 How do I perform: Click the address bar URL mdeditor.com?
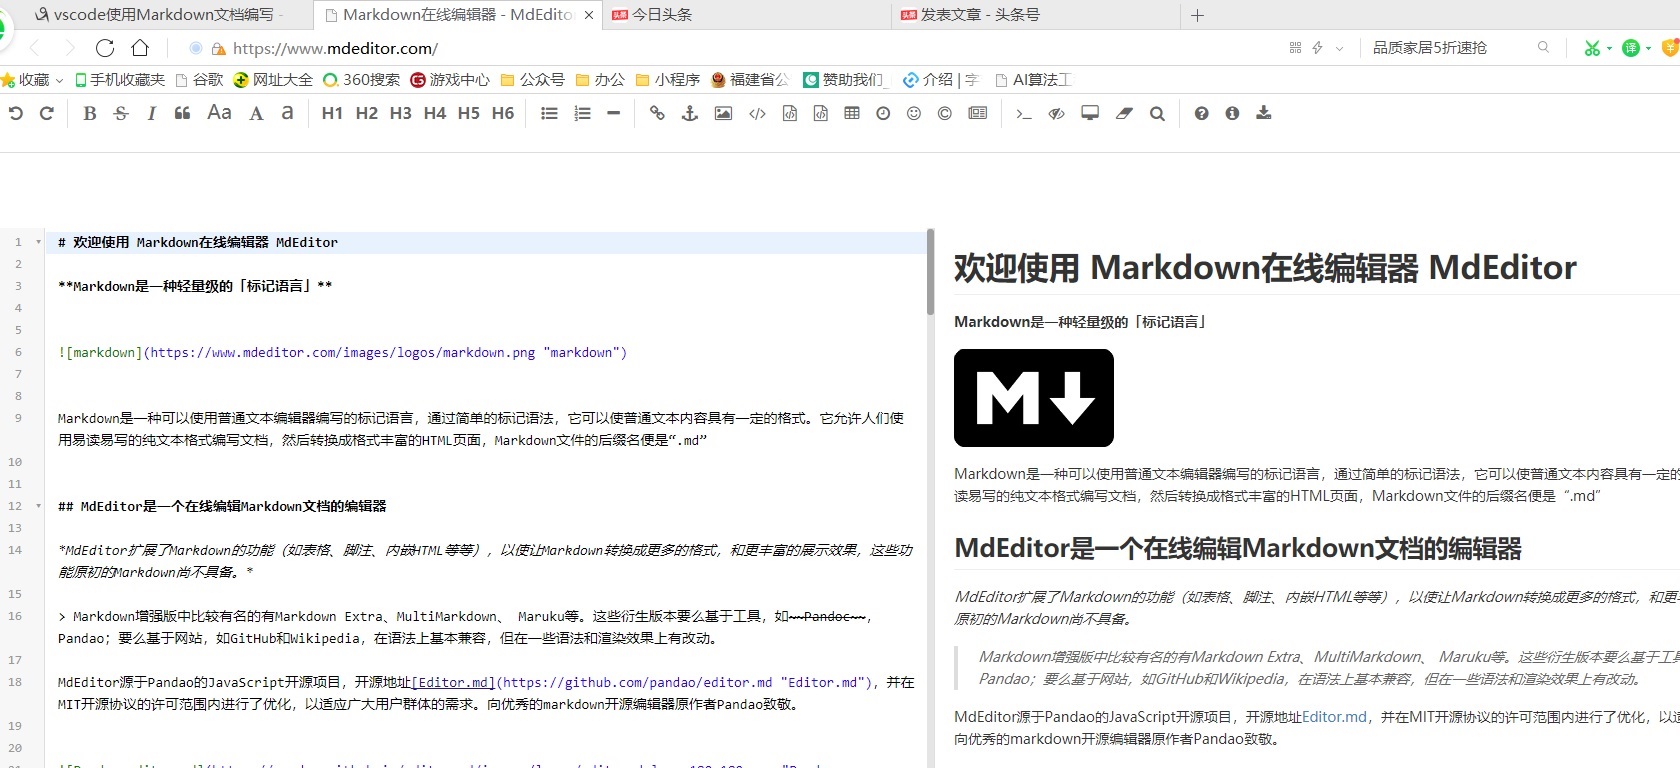pyautogui.click(x=335, y=48)
